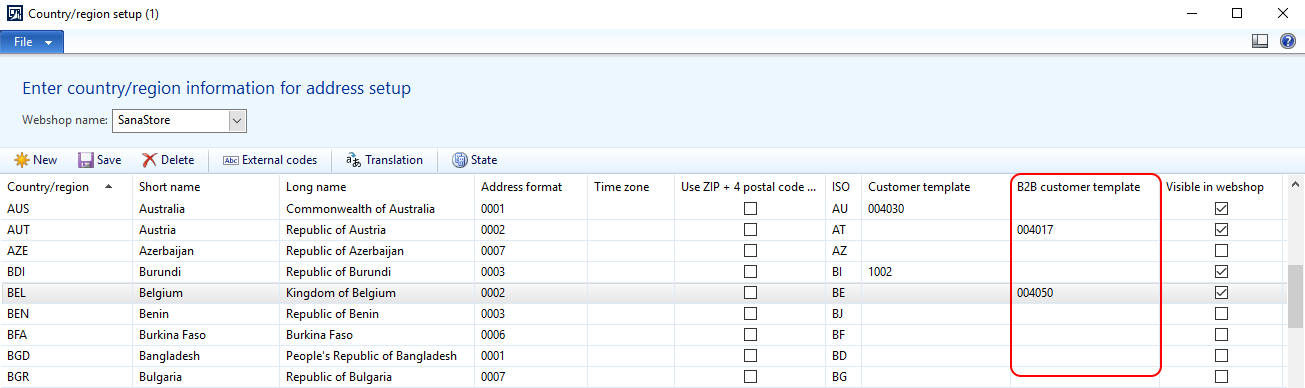Image resolution: width=1305 pixels, height=388 pixels.
Task: Click the ISO column header
Action: (843, 187)
